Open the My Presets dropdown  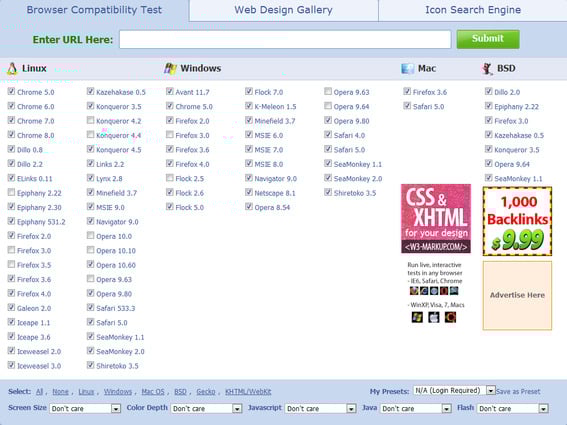coord(454,391)
